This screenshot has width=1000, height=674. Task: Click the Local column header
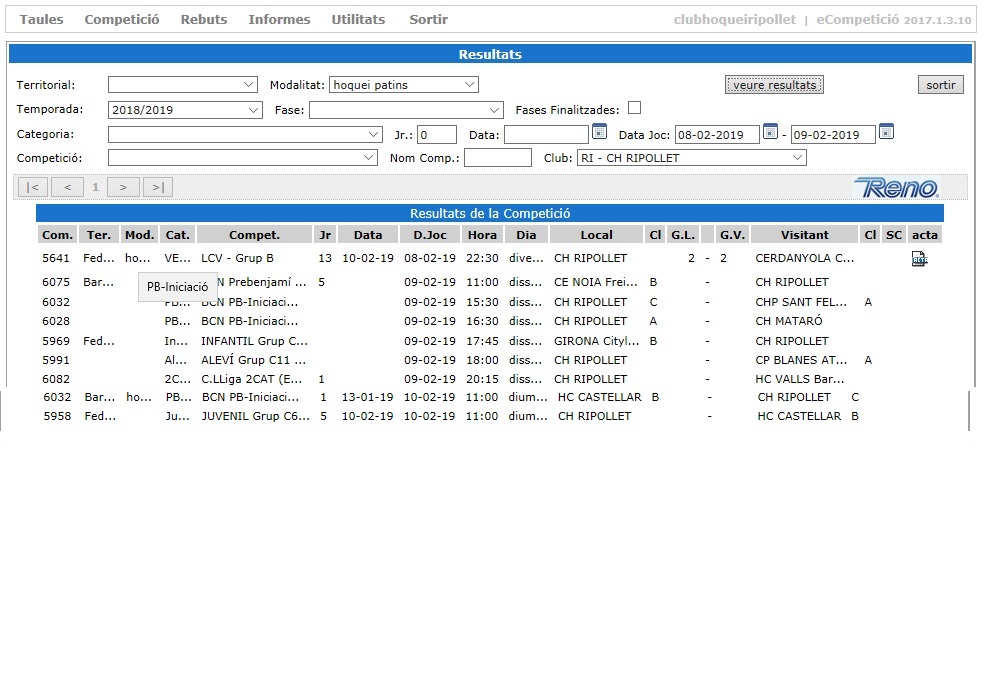pos(596,235)
